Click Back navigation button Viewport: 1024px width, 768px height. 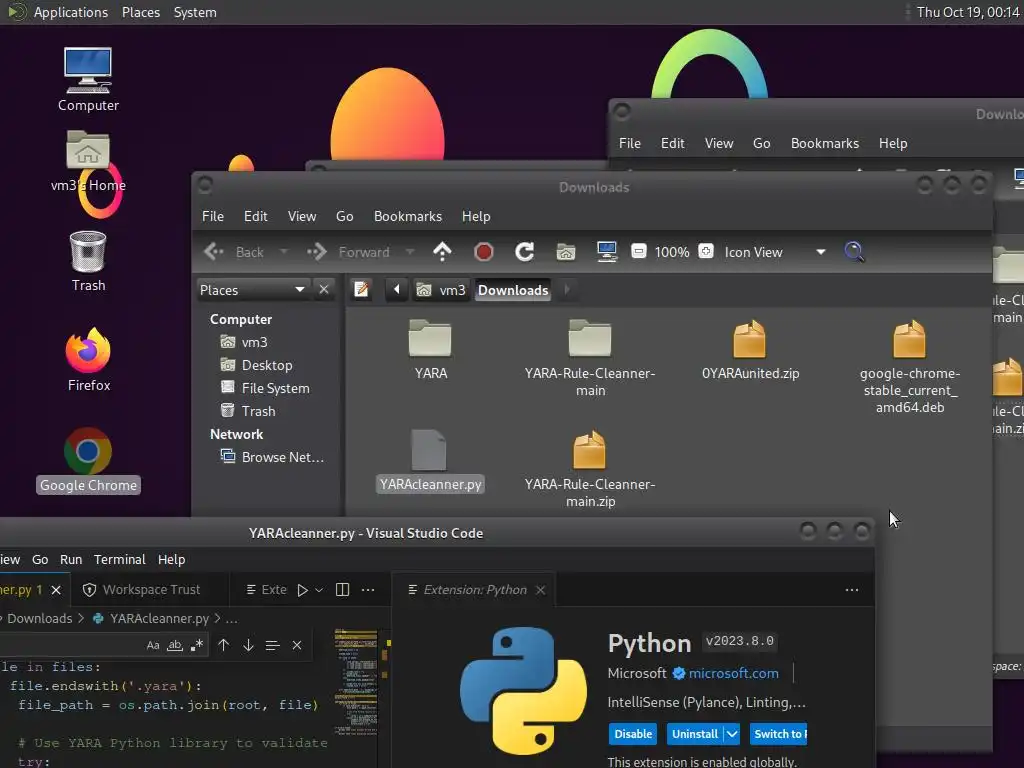click(x=234, y=252)
